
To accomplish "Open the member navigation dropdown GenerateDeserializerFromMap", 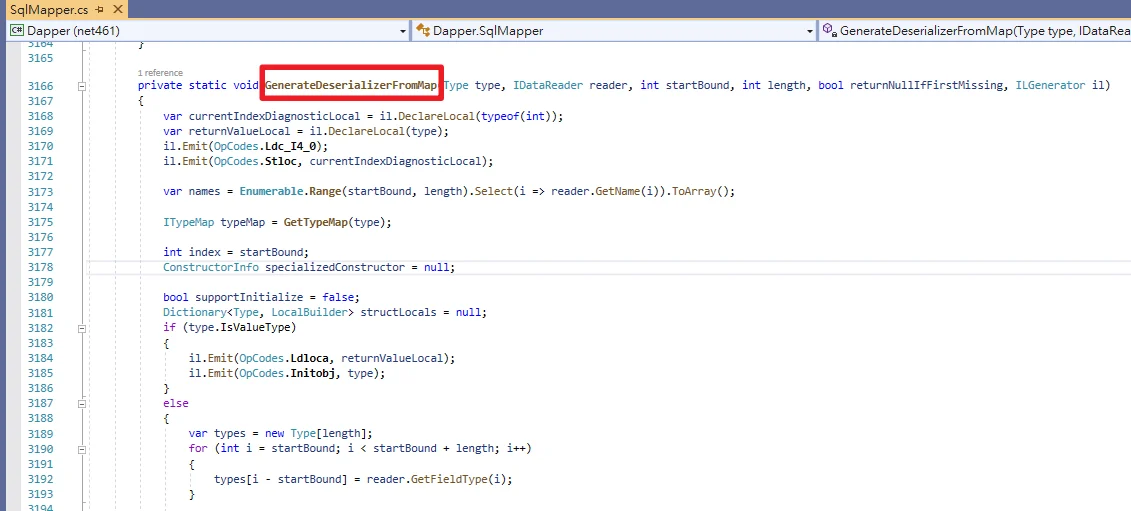I will pyautogui.click(x=975, y=31).
